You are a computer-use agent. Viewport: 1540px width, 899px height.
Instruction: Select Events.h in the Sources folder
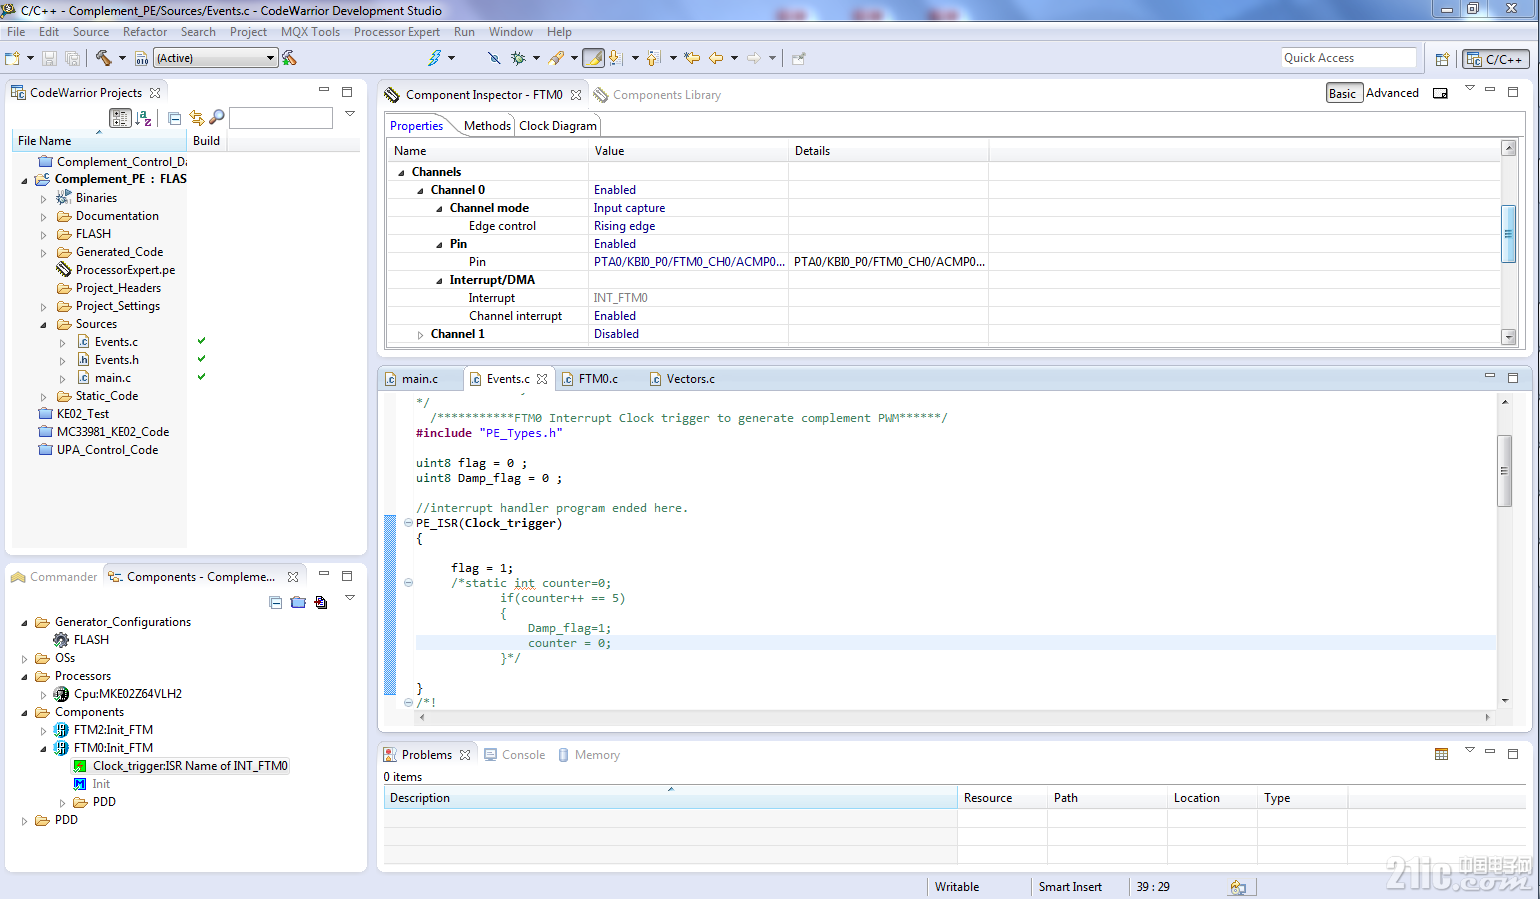pos(117,360)
